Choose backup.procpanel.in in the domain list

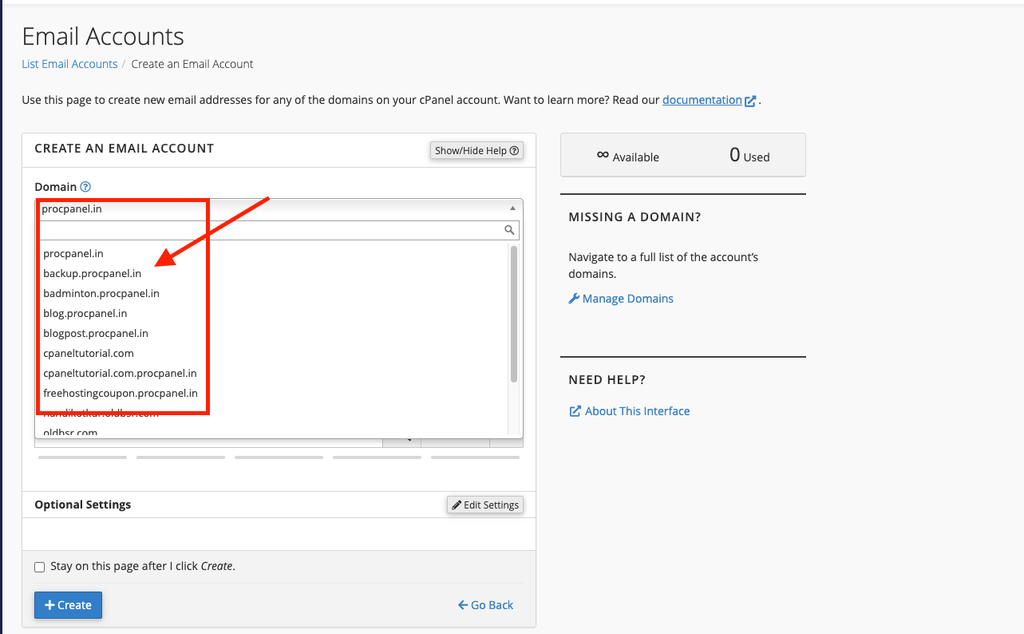[92, 274]
